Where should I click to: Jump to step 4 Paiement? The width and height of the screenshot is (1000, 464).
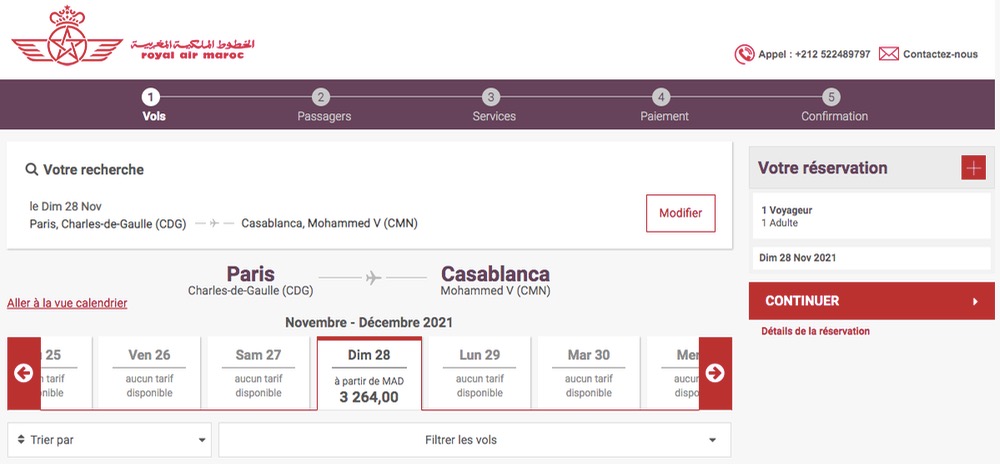pyautogui.click(x=664, y=106)
